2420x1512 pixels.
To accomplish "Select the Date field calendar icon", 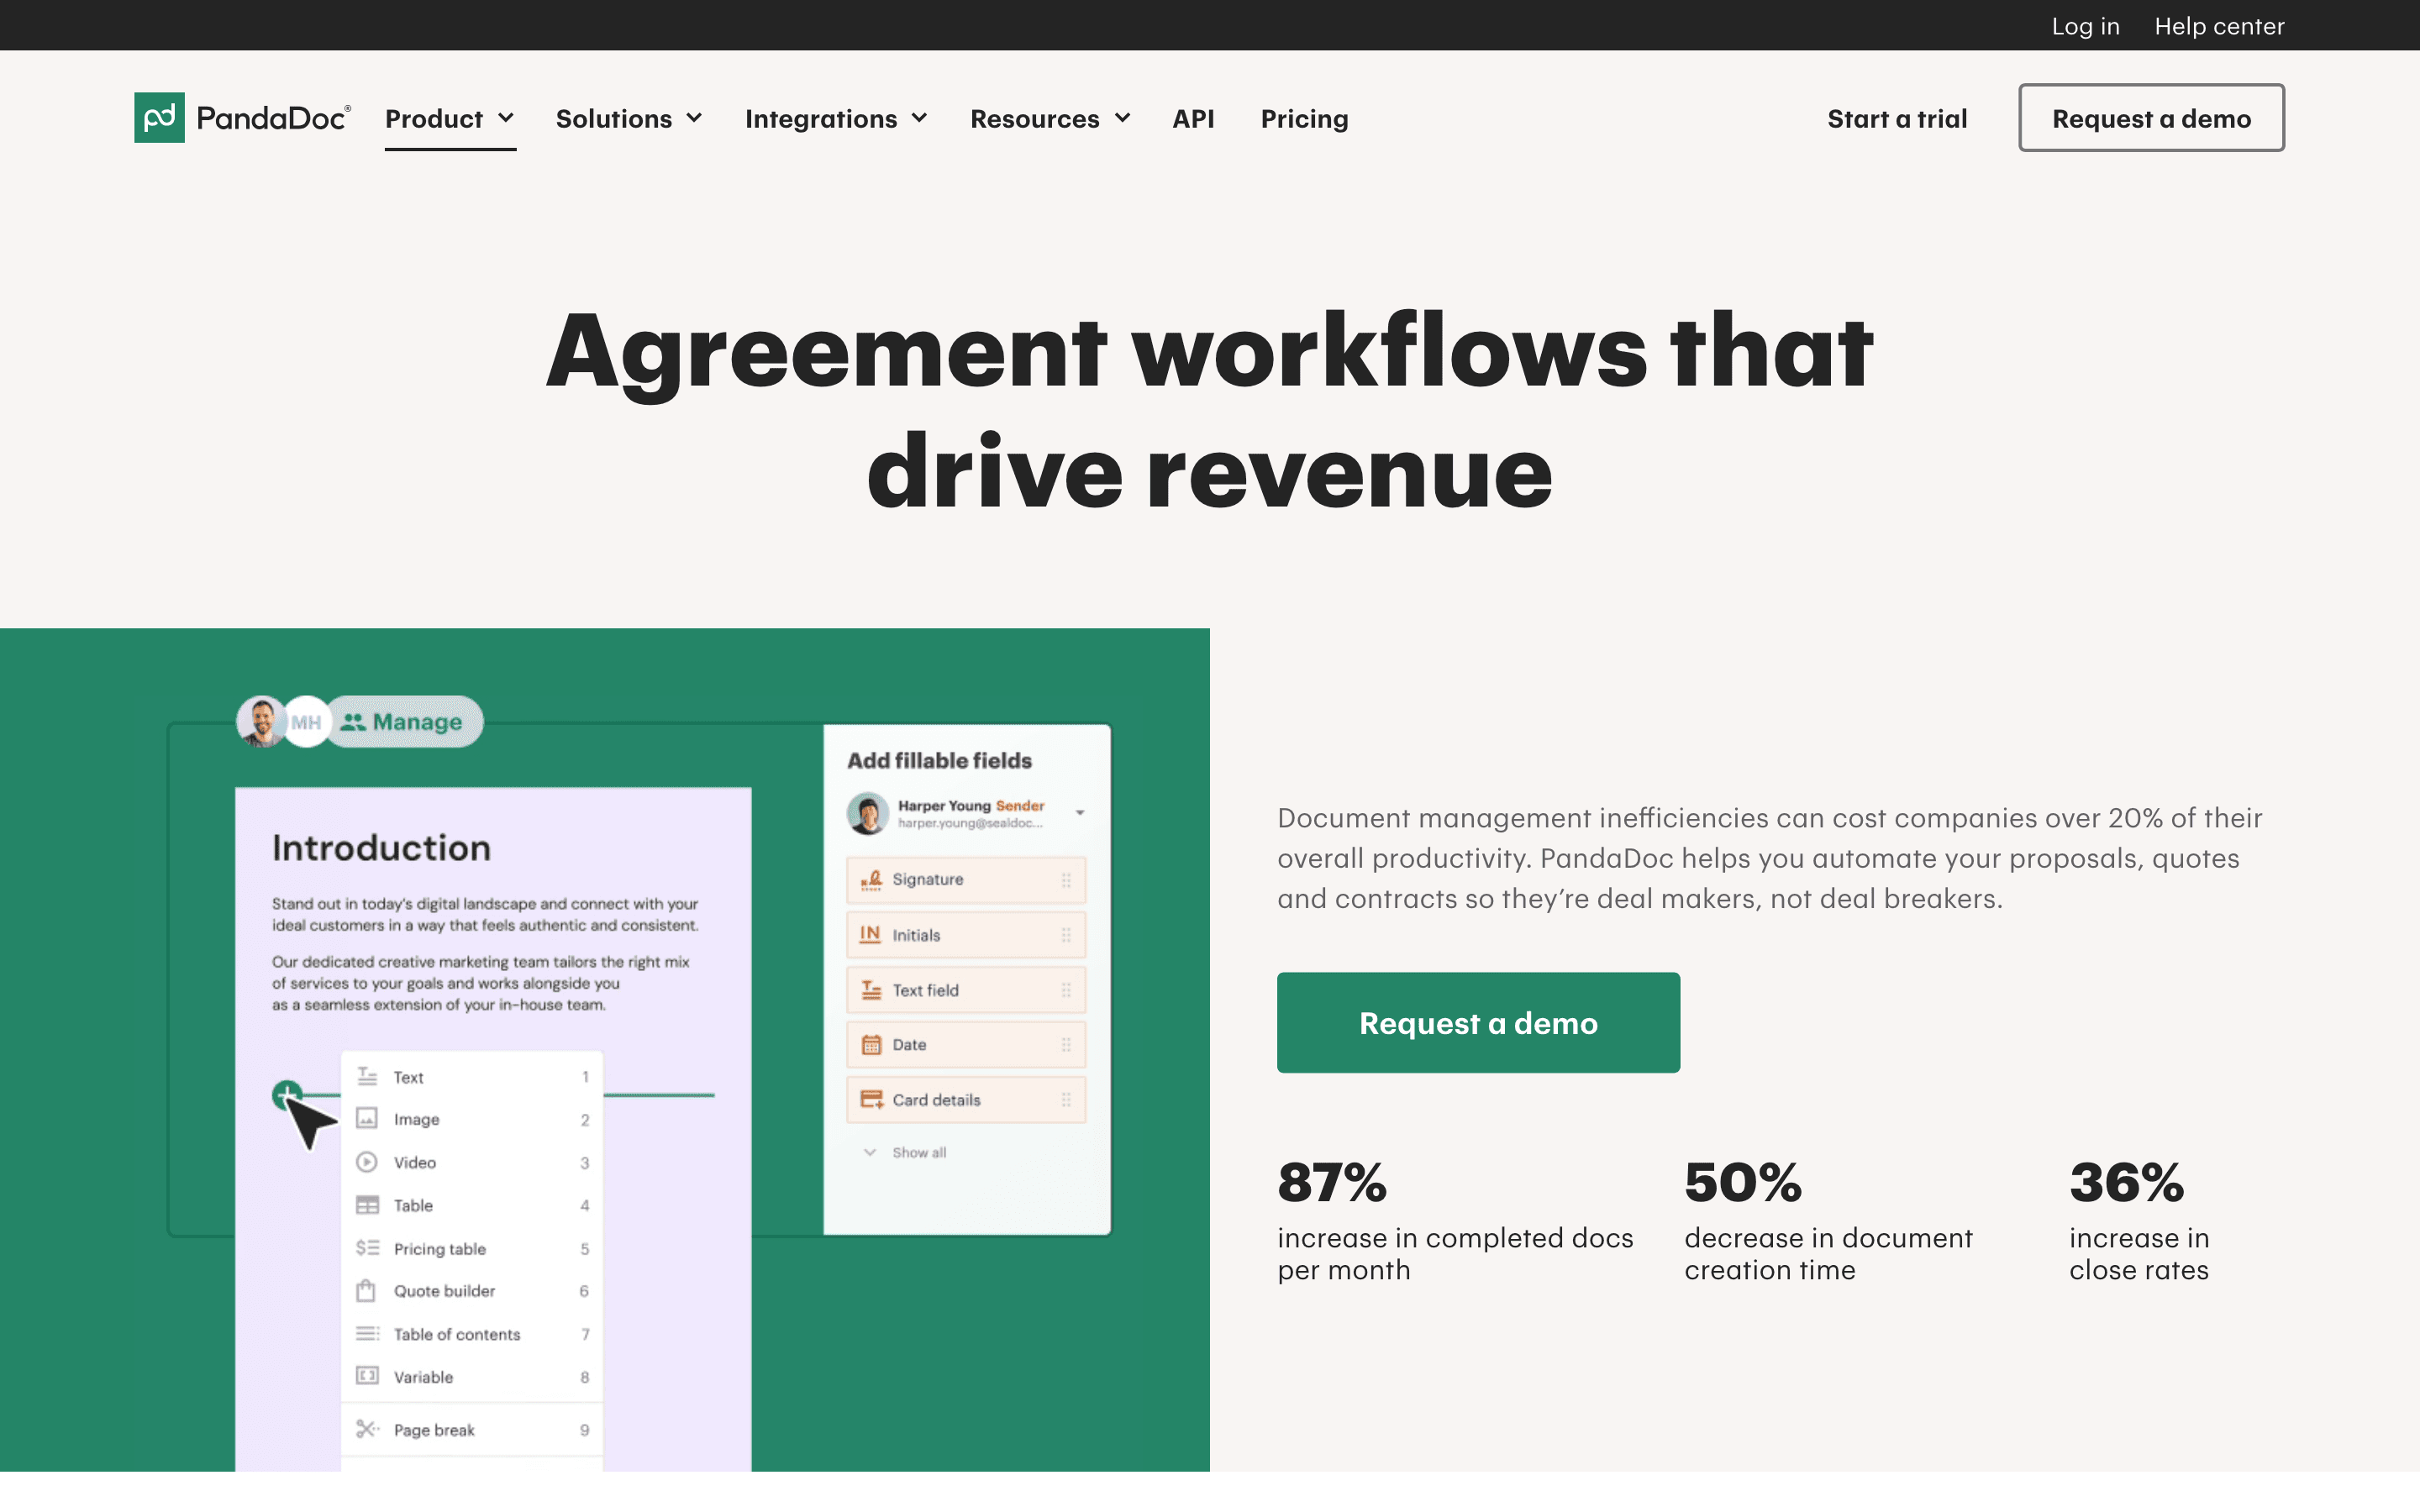I will pos(871,1045).
